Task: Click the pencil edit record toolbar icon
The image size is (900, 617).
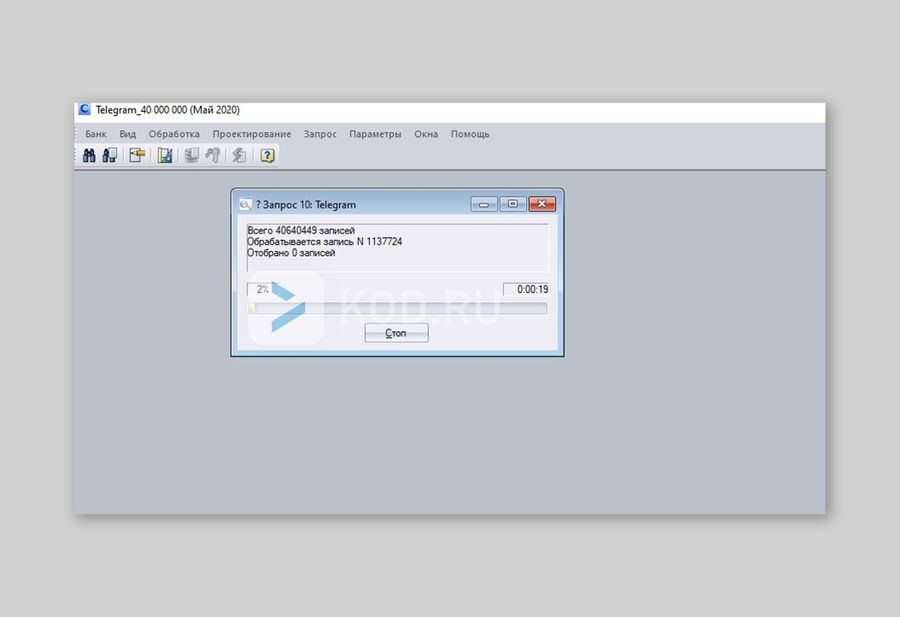Action: [137, 155]
